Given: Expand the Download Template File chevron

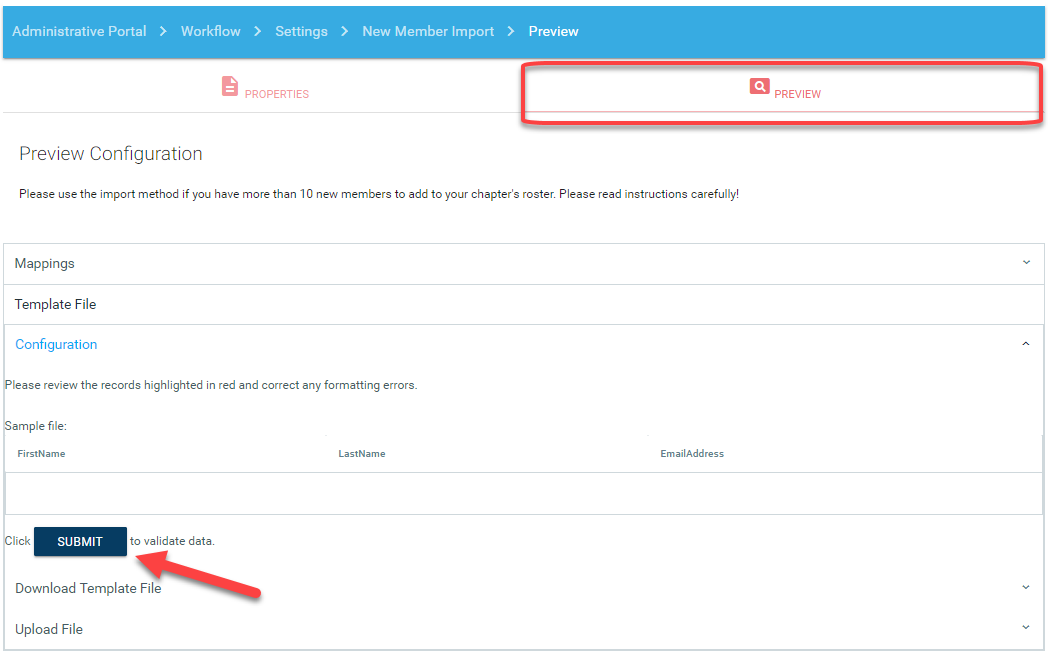Looking at the screenshot, I should click(x=1026, y=588).
